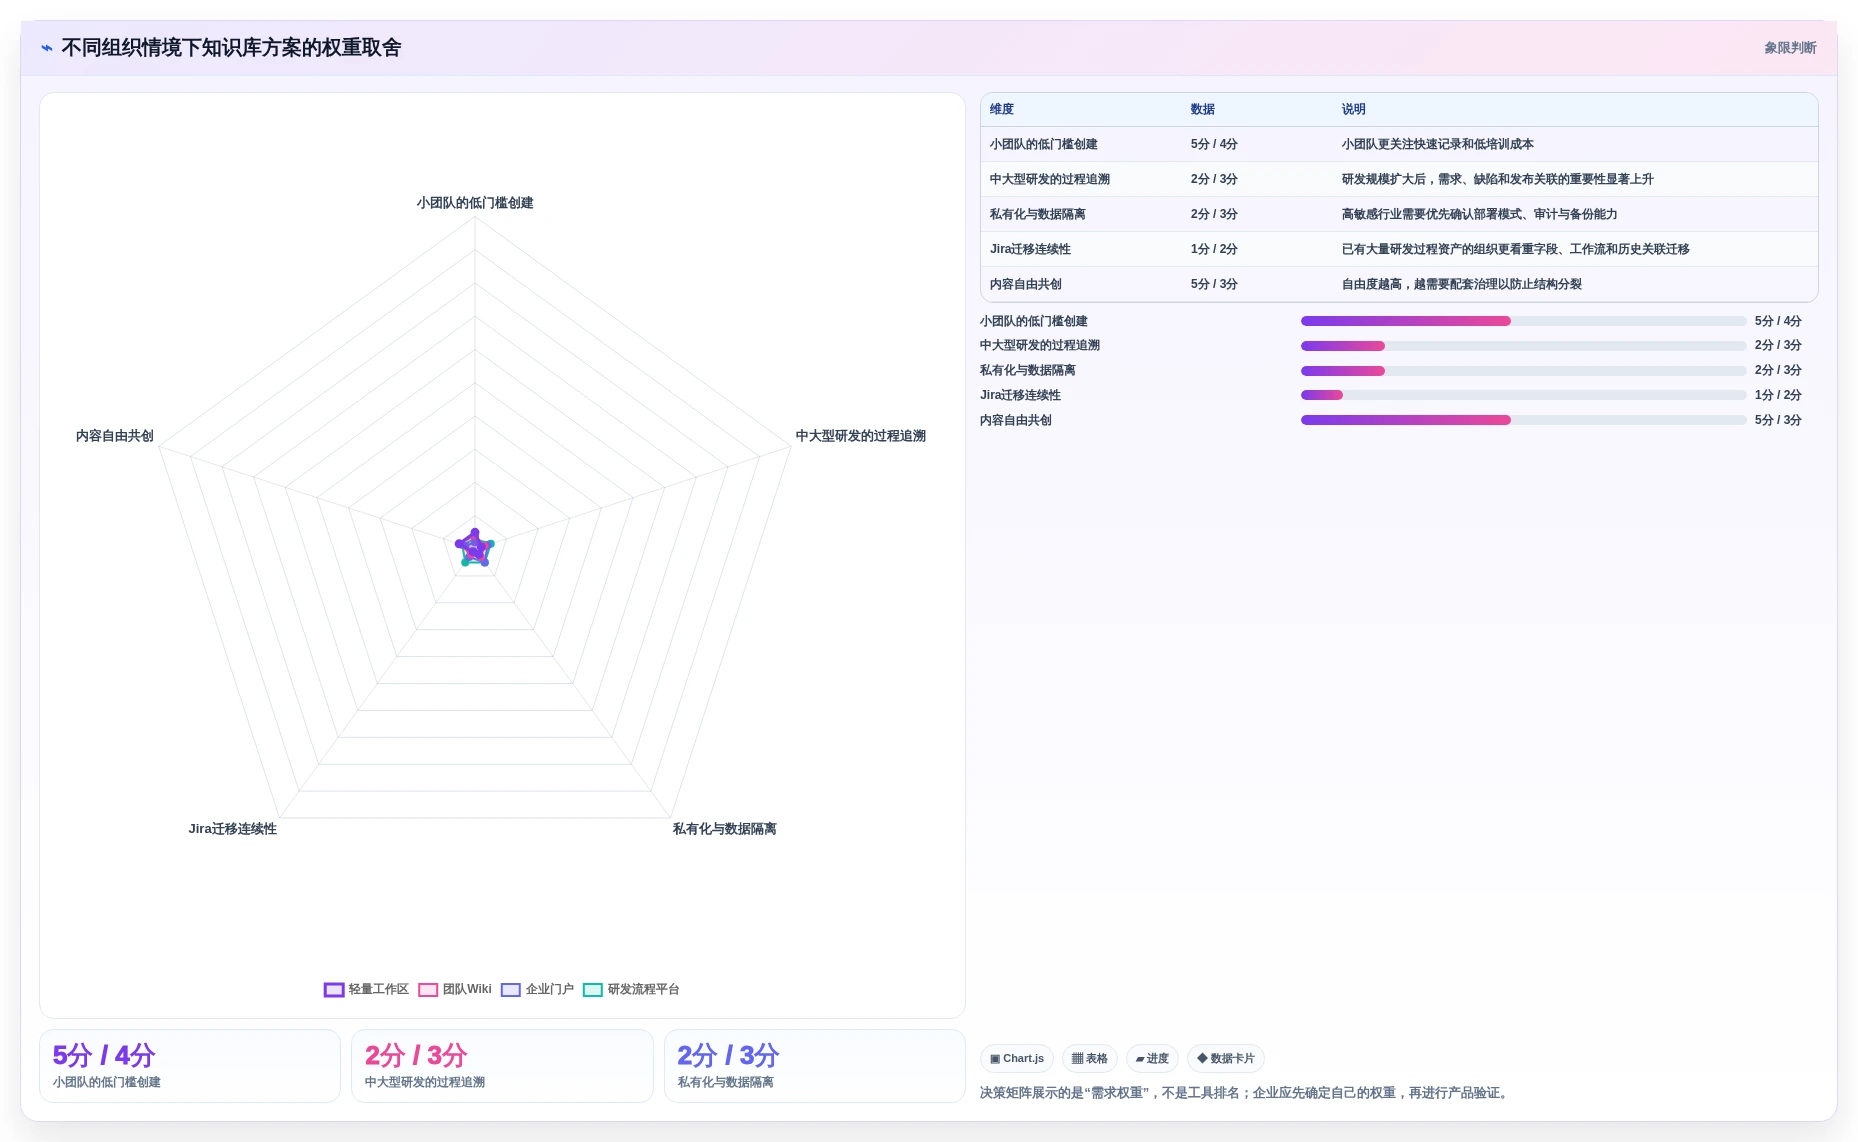Screen dimensions: 1858x1142
Task: Click the radar data polygon at center
Action: click(x=475, y=548)
